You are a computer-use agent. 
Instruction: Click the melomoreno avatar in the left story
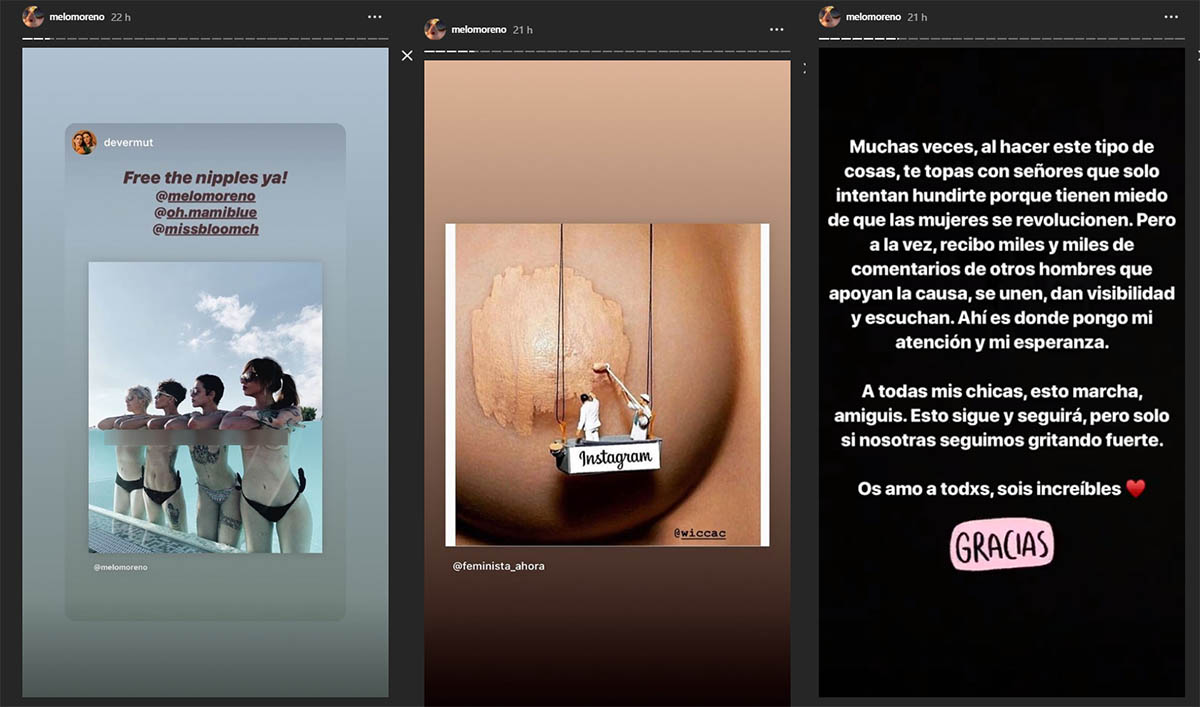pos(34,17)
